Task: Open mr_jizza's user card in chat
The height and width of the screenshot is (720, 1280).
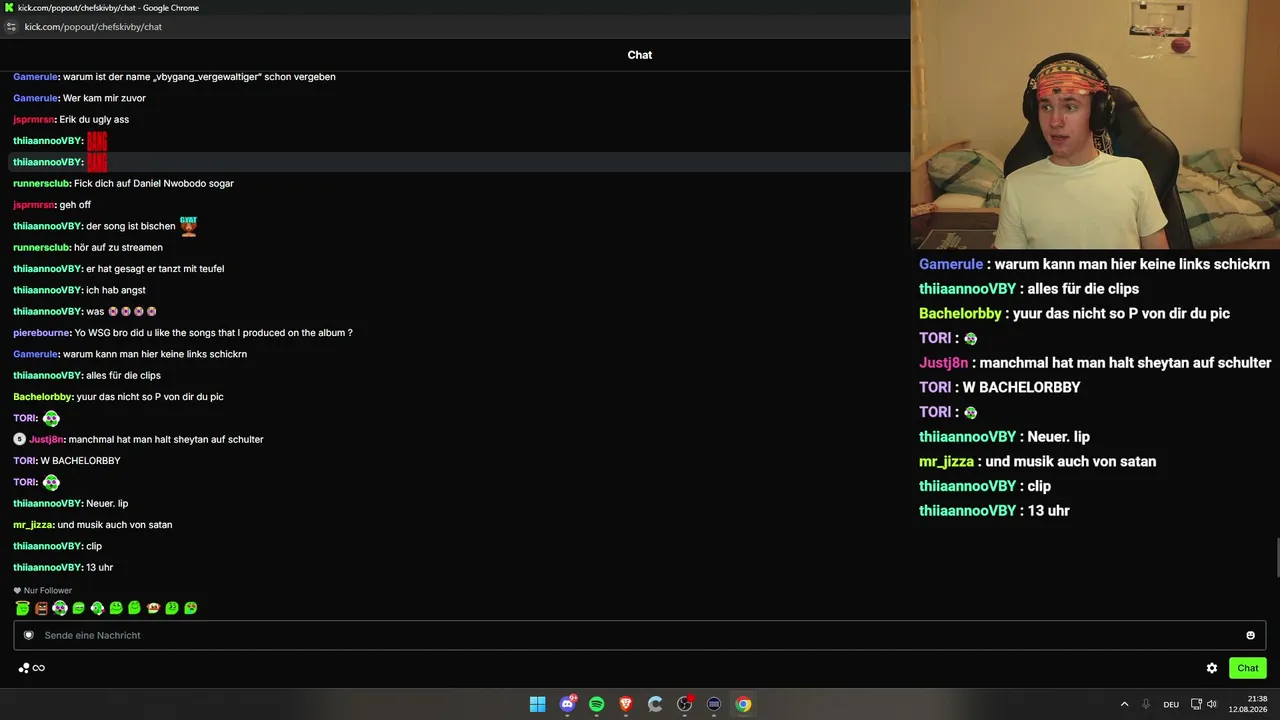Action: tap(33, 525)
